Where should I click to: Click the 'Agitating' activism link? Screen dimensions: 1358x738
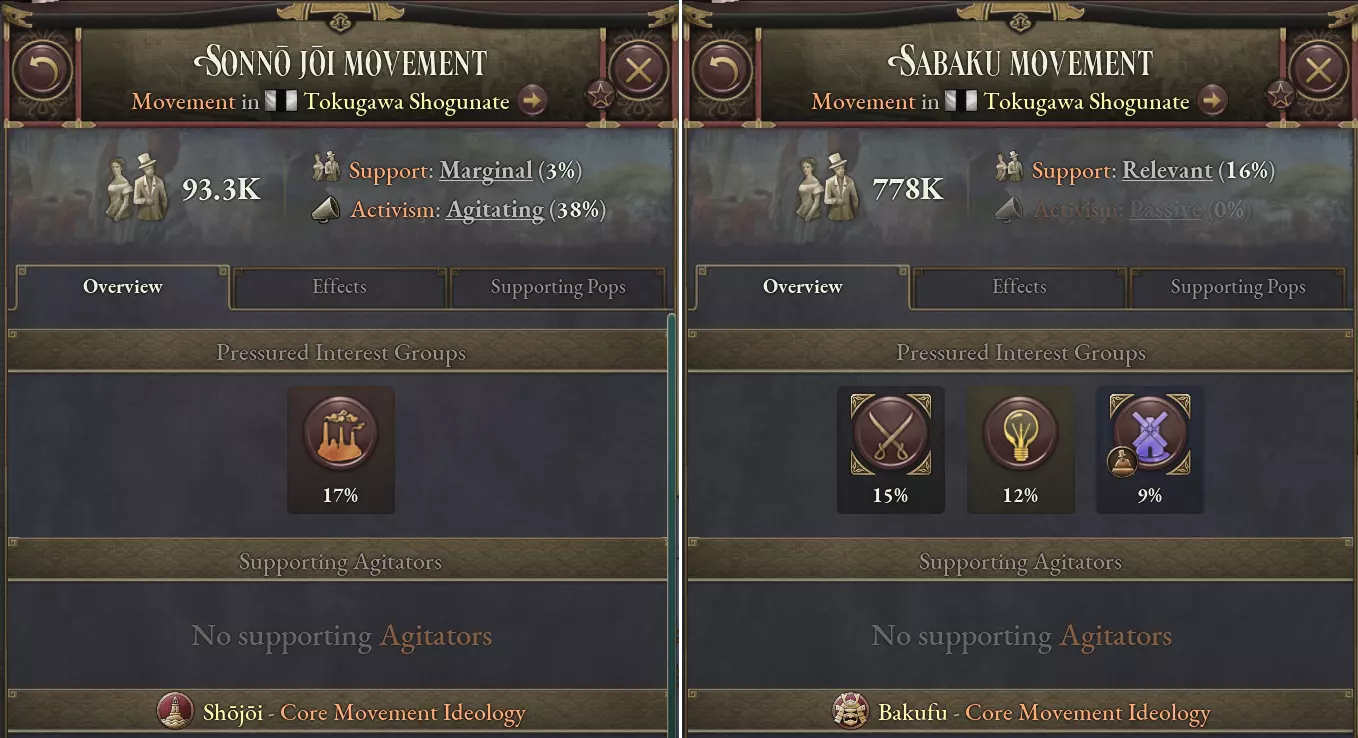point(494,210)
